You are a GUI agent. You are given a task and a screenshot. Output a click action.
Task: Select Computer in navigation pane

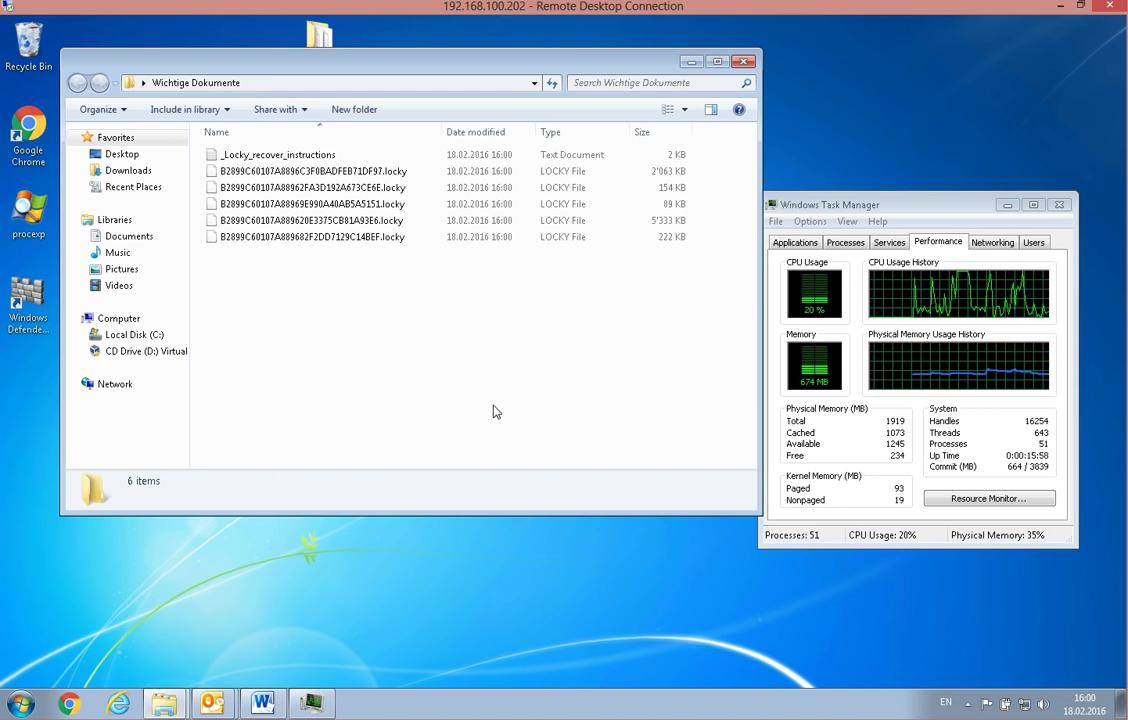[x=119, y=318]
